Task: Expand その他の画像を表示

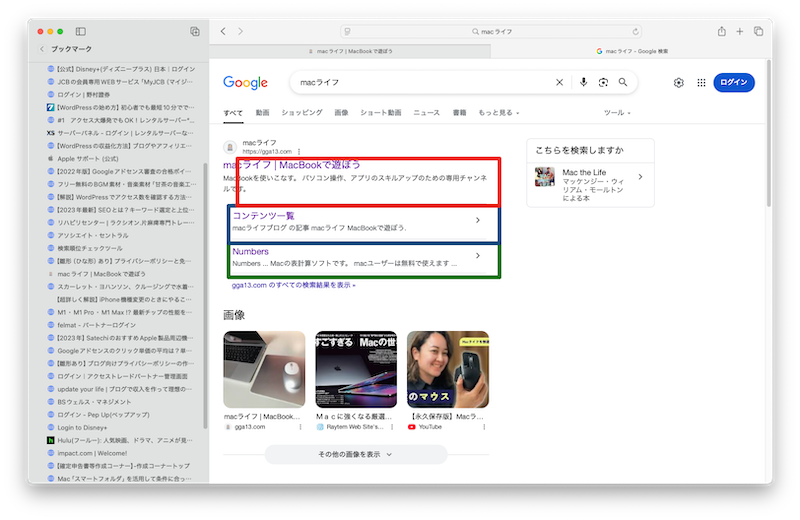Action: [356, 454]
